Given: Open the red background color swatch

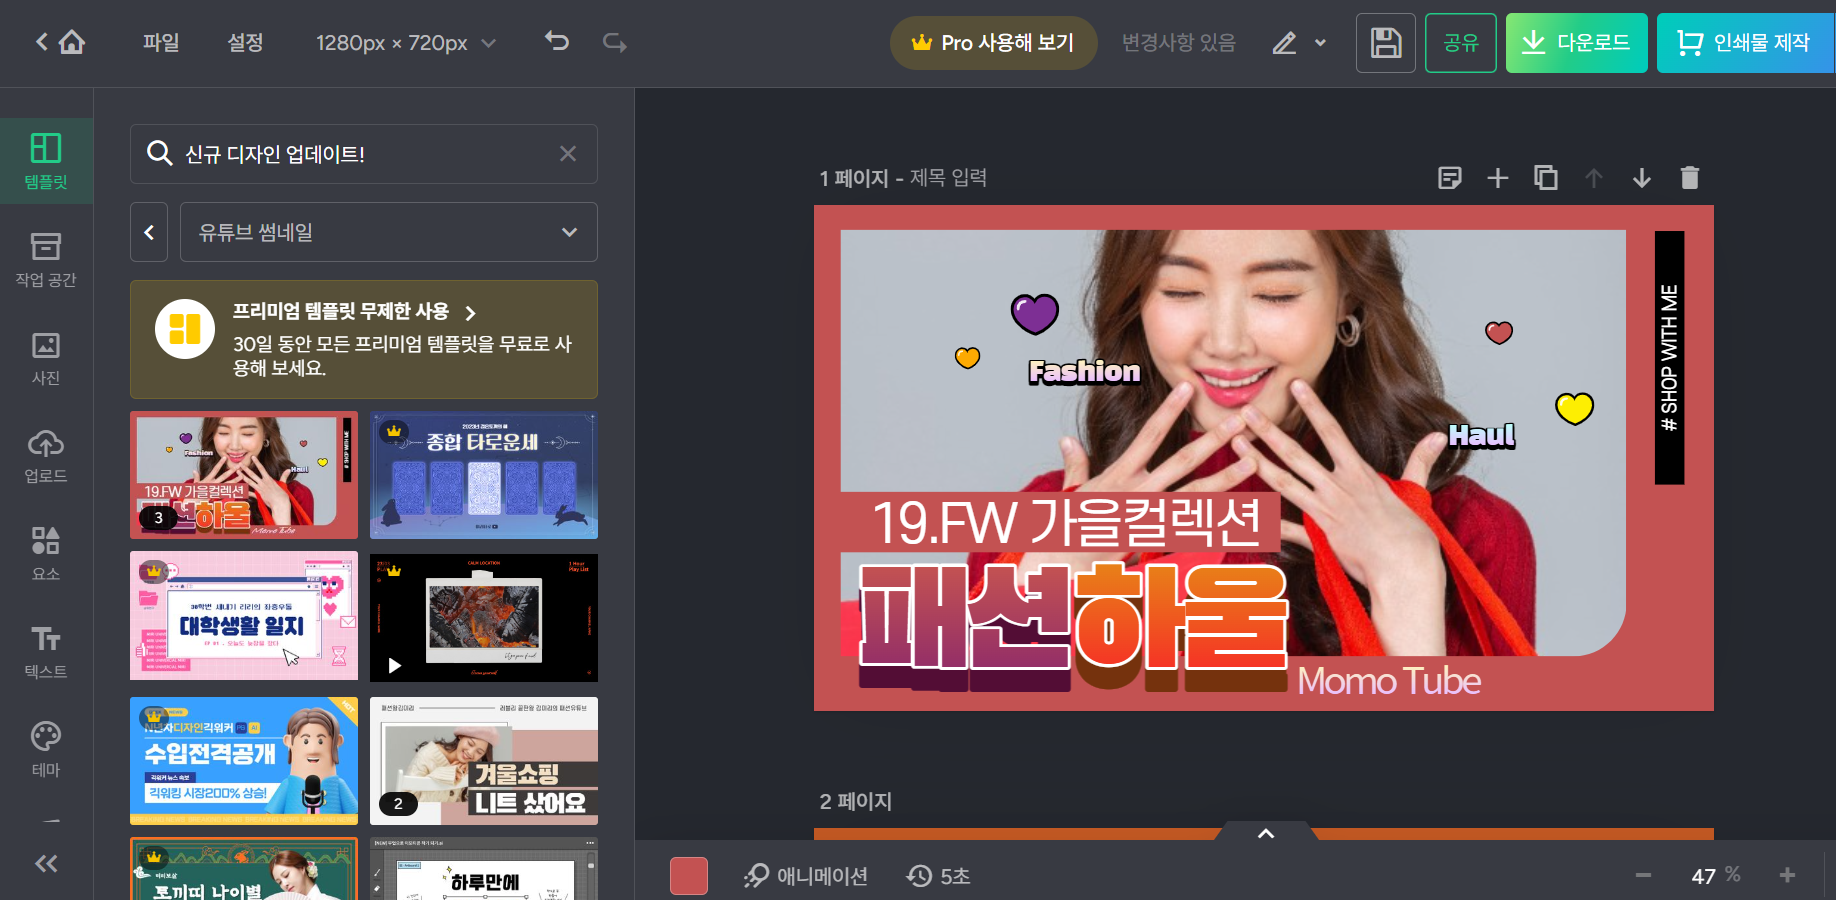Looking at the screenshot, I should click(x=689, y=876).
